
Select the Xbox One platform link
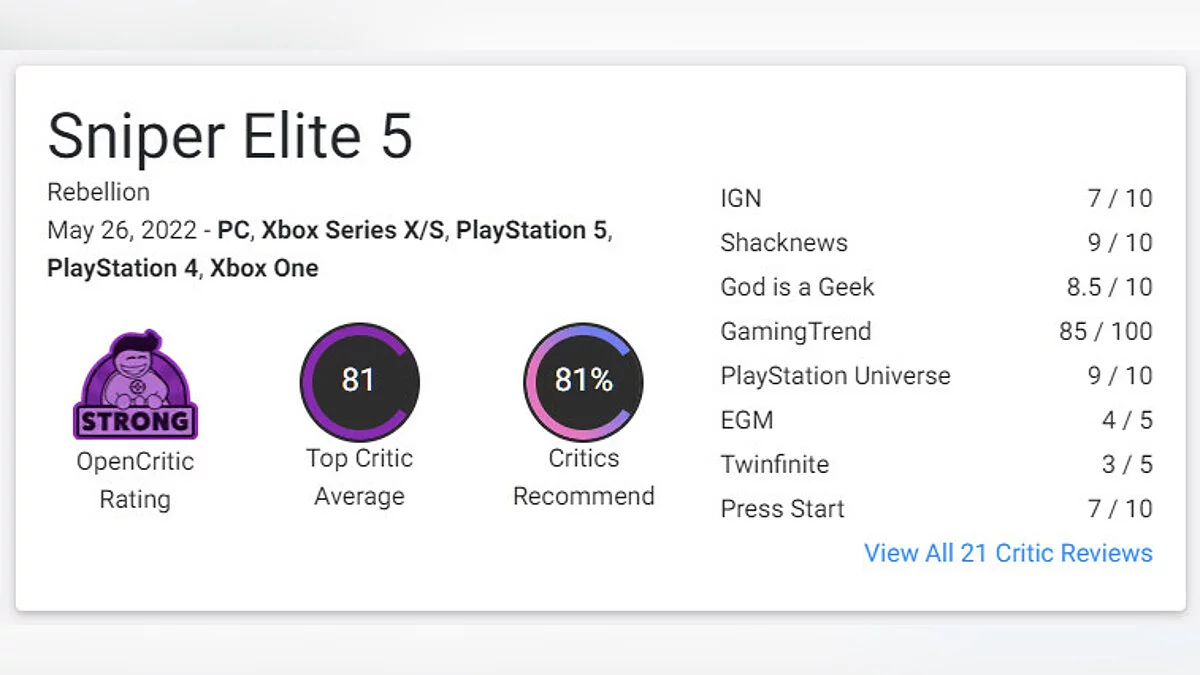(x=264, y=268)
